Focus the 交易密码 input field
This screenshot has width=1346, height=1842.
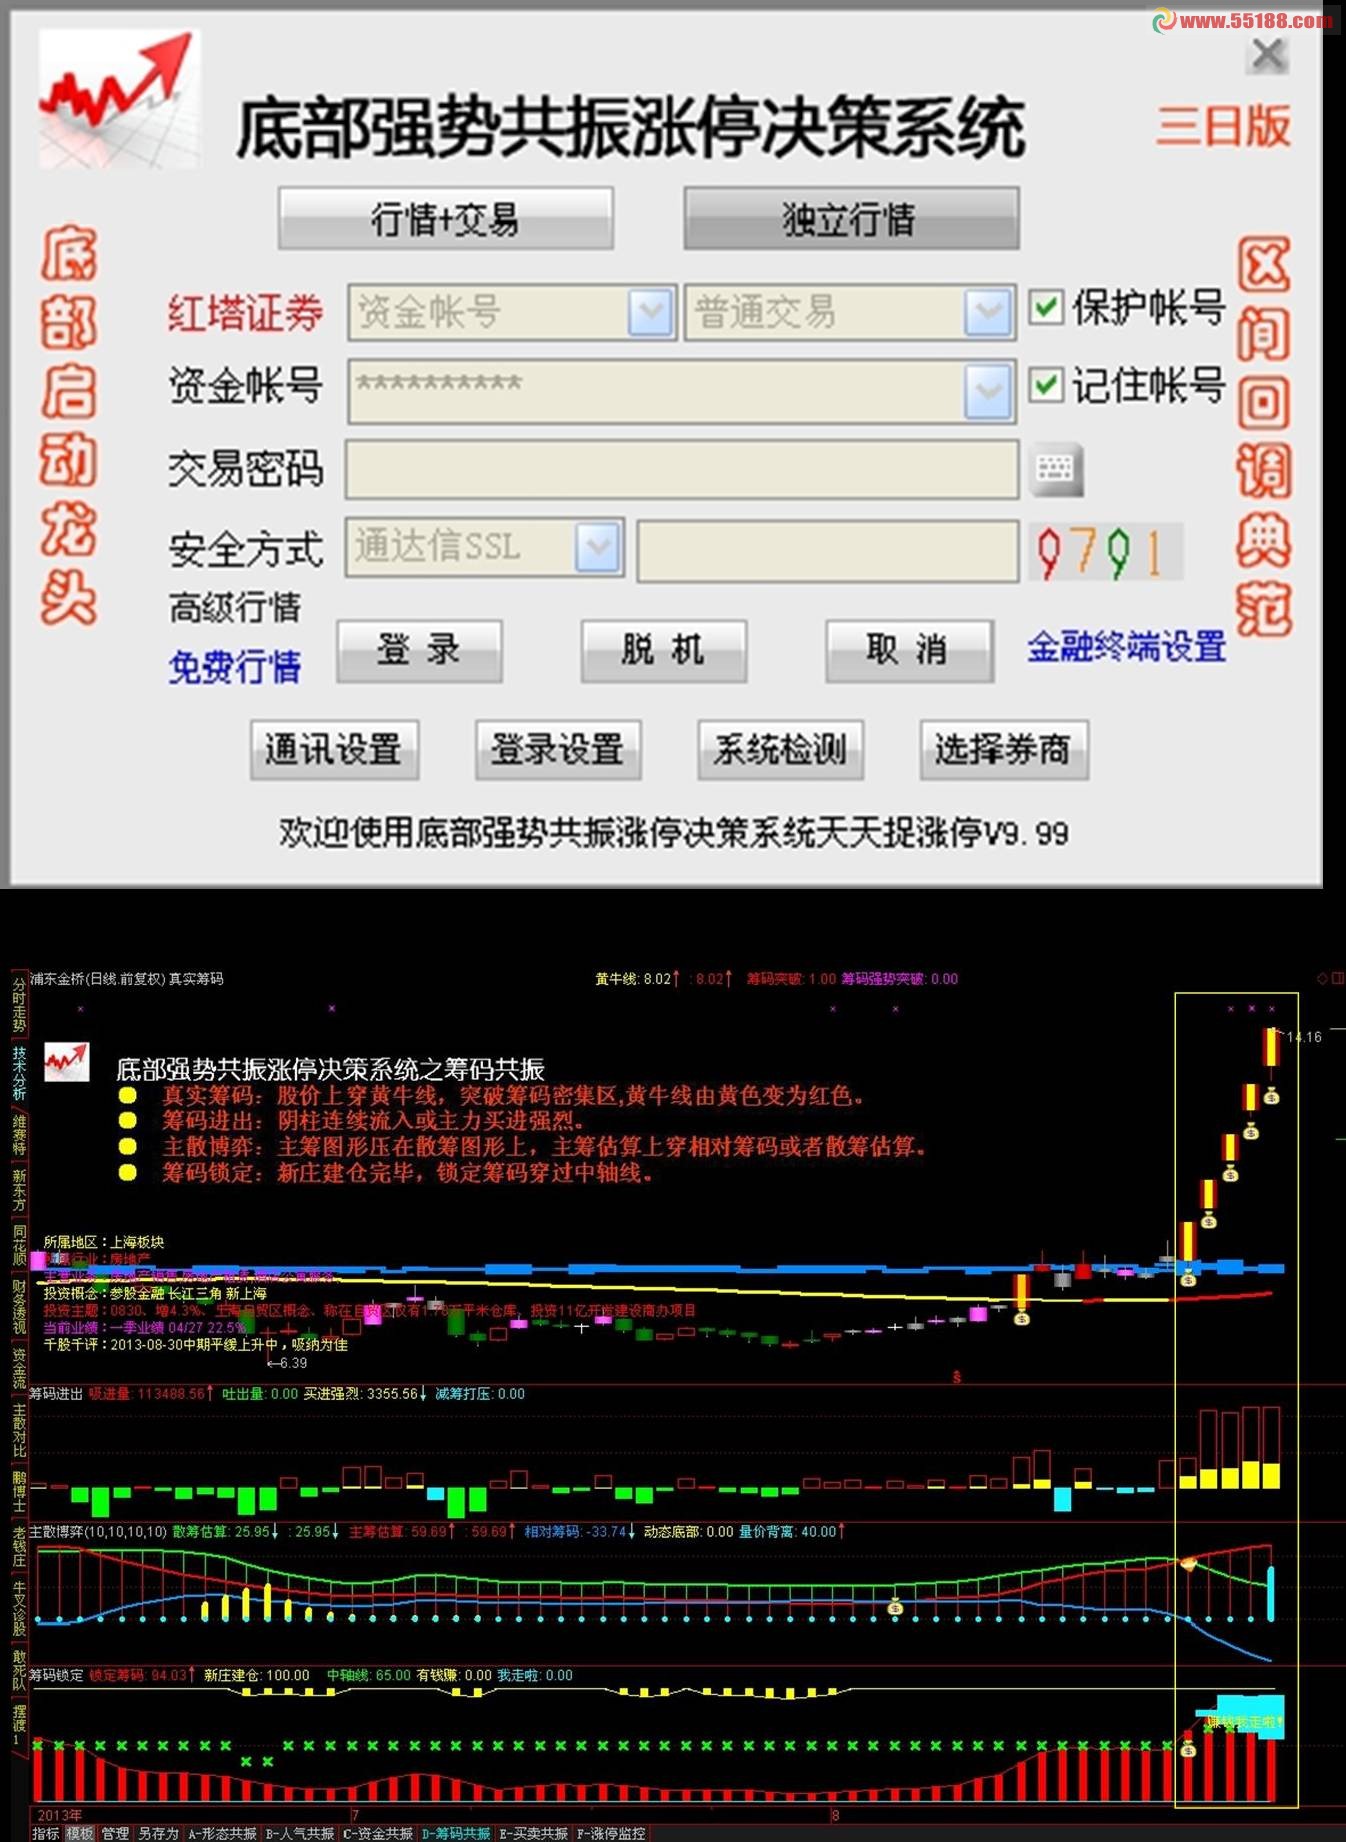click(x=682, y=469)
